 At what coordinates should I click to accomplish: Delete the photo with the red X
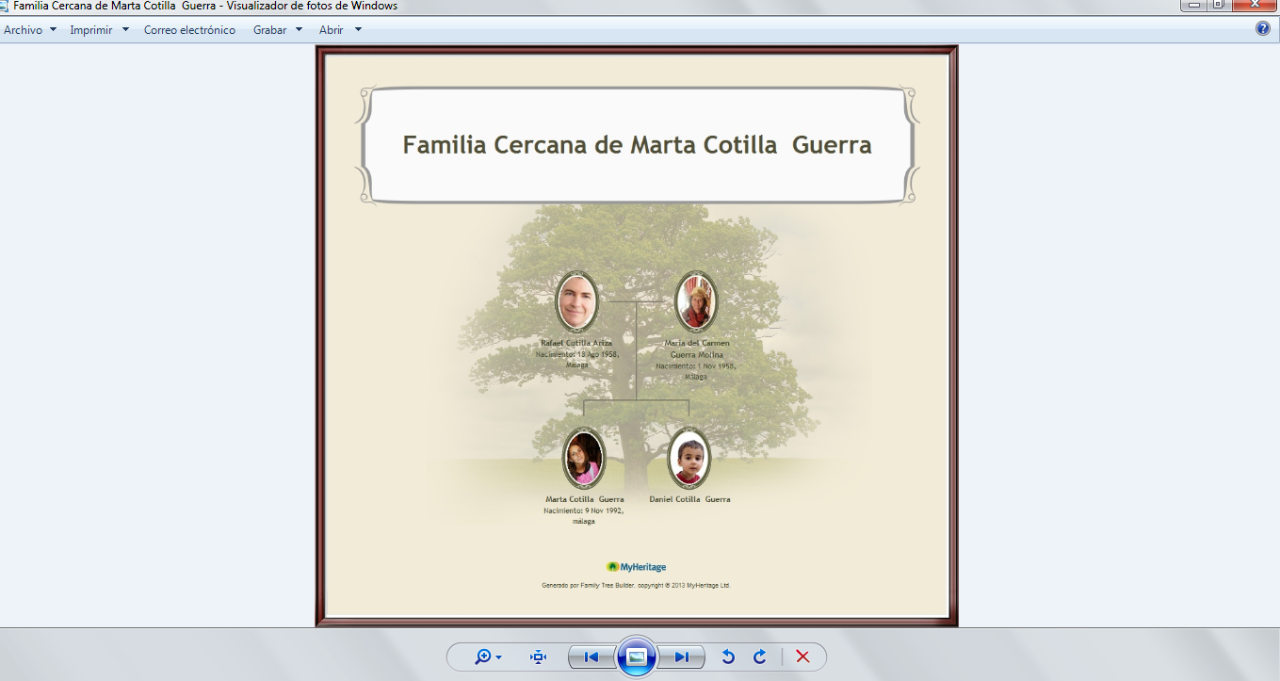pos(802,657)
